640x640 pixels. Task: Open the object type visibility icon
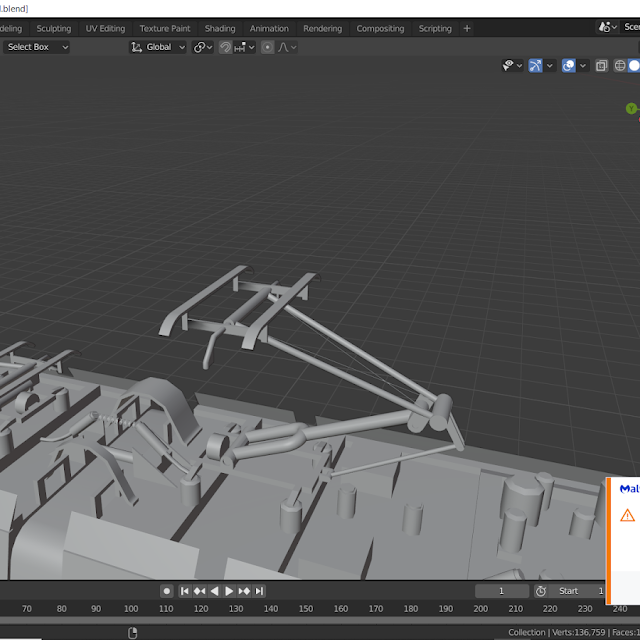click(508, 66)
